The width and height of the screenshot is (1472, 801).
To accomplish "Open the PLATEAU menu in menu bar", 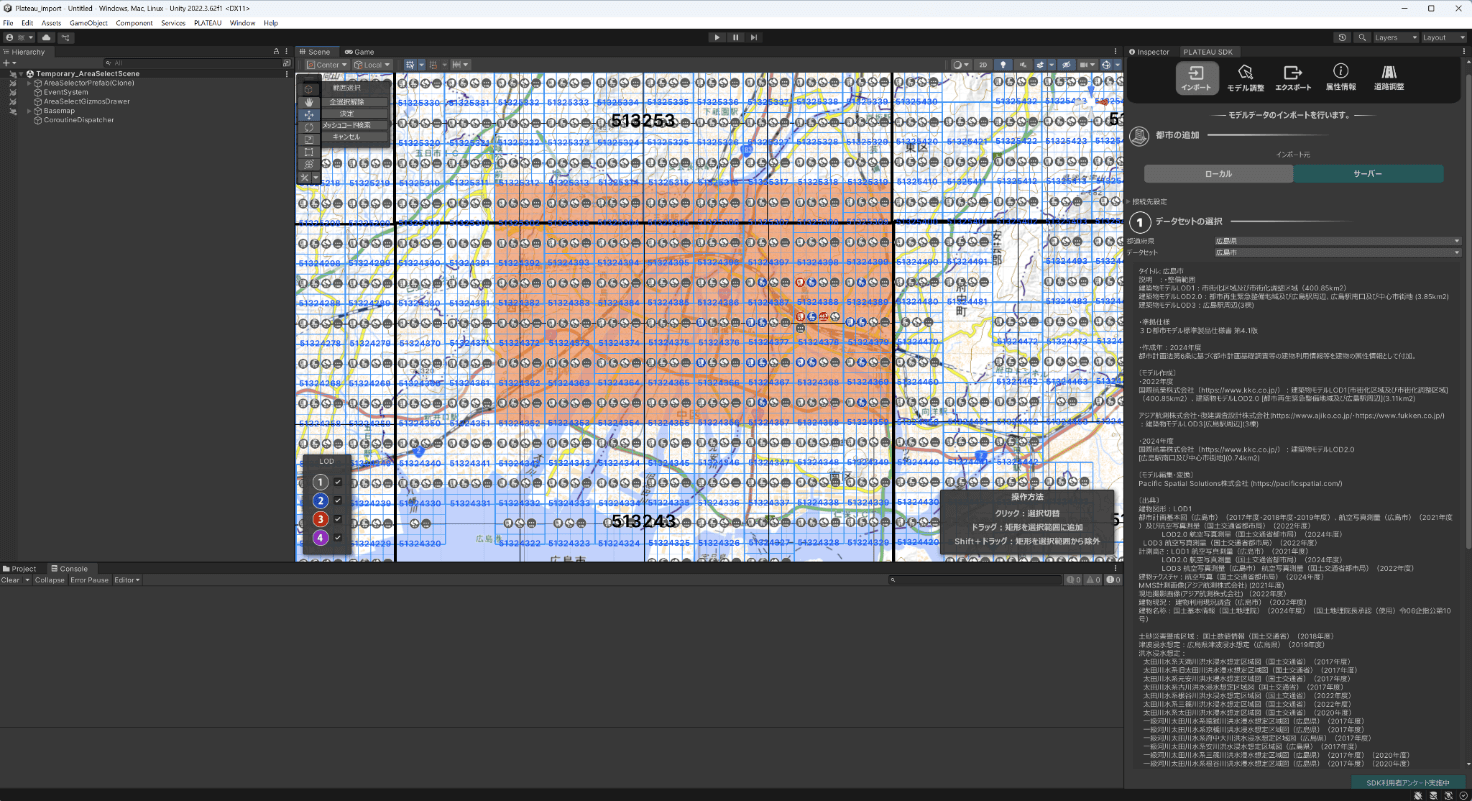I will point(207,22).
